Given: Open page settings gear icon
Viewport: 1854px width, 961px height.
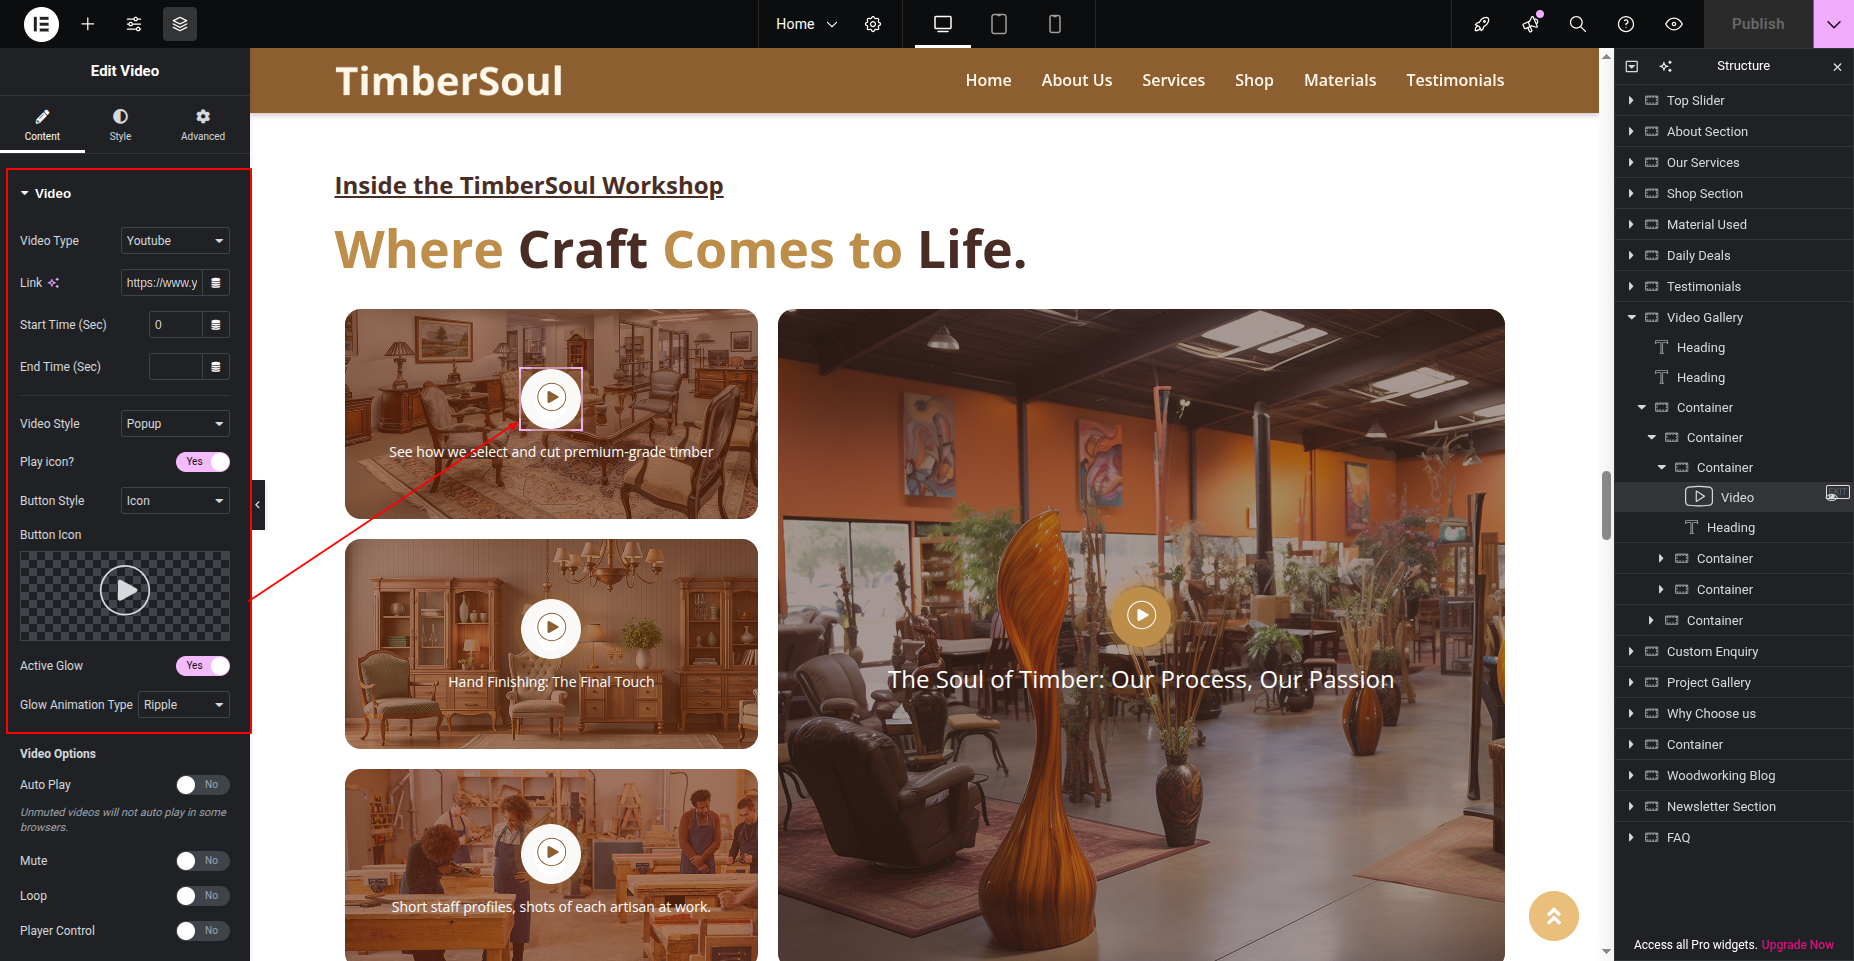Looking at the screenshot, I should [x=873, y=24].
